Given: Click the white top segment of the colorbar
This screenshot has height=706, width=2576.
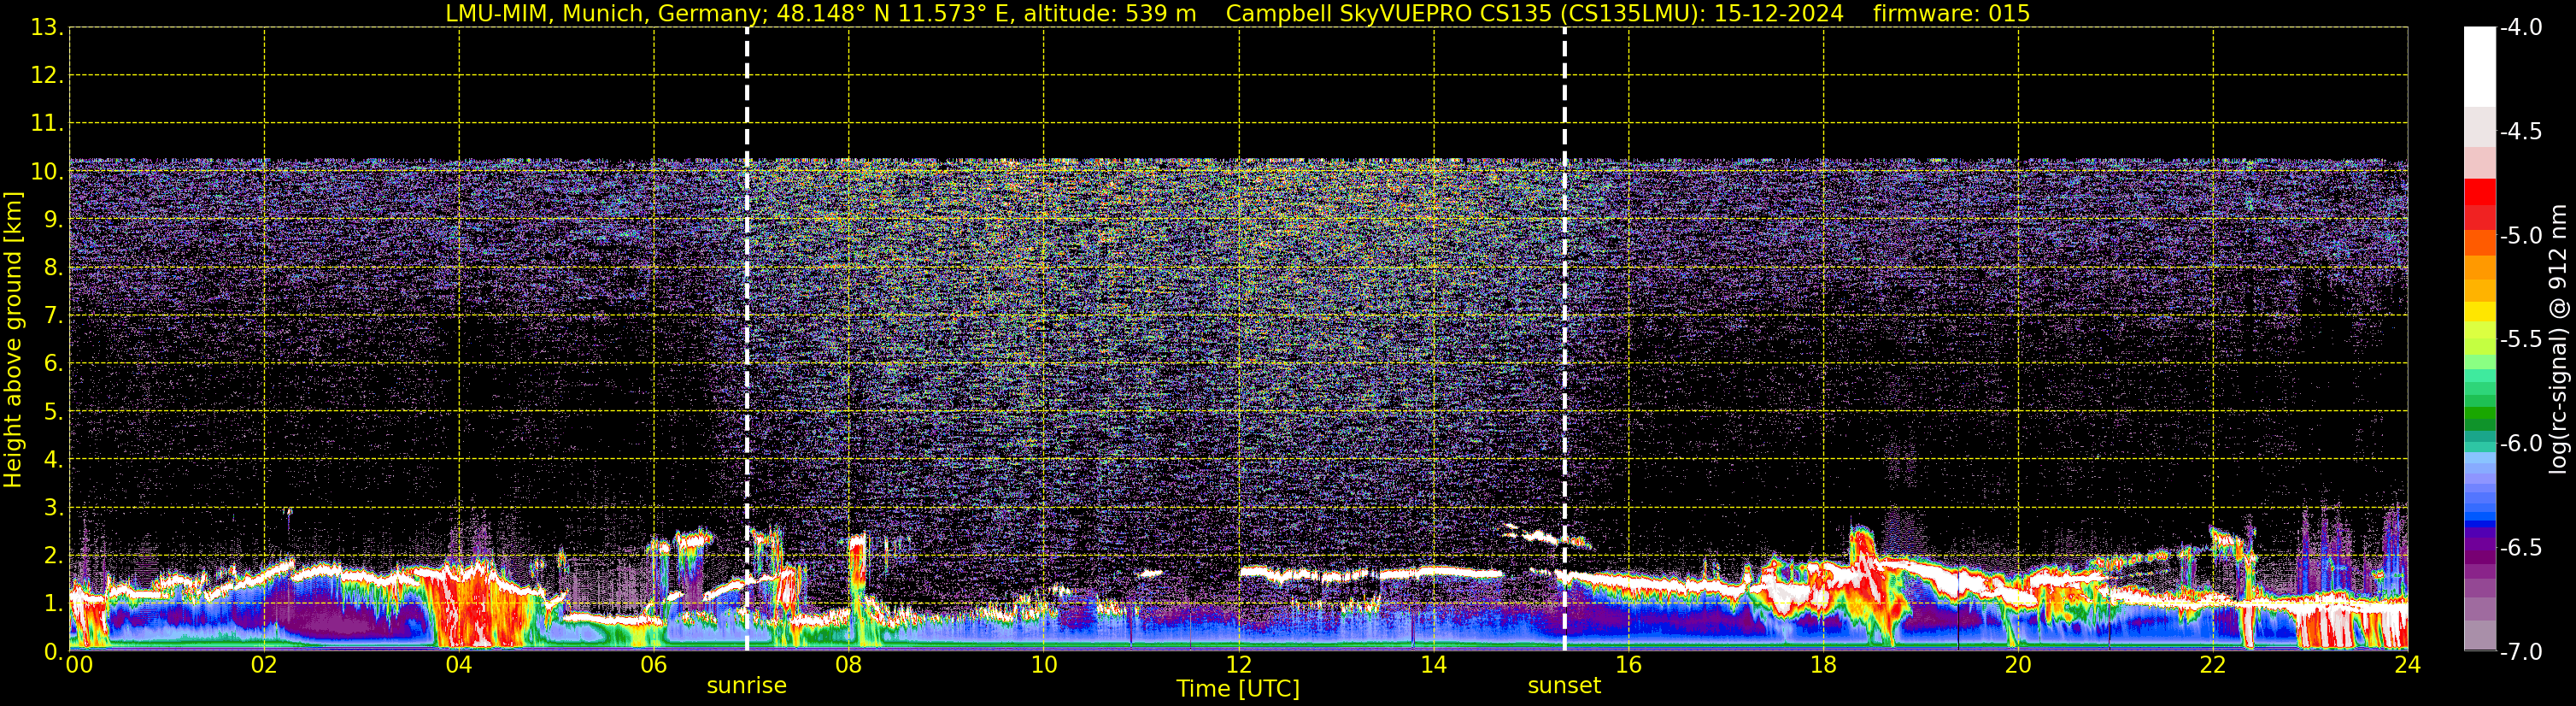Looking at the screenshot, I should (x=2479, y=66).
